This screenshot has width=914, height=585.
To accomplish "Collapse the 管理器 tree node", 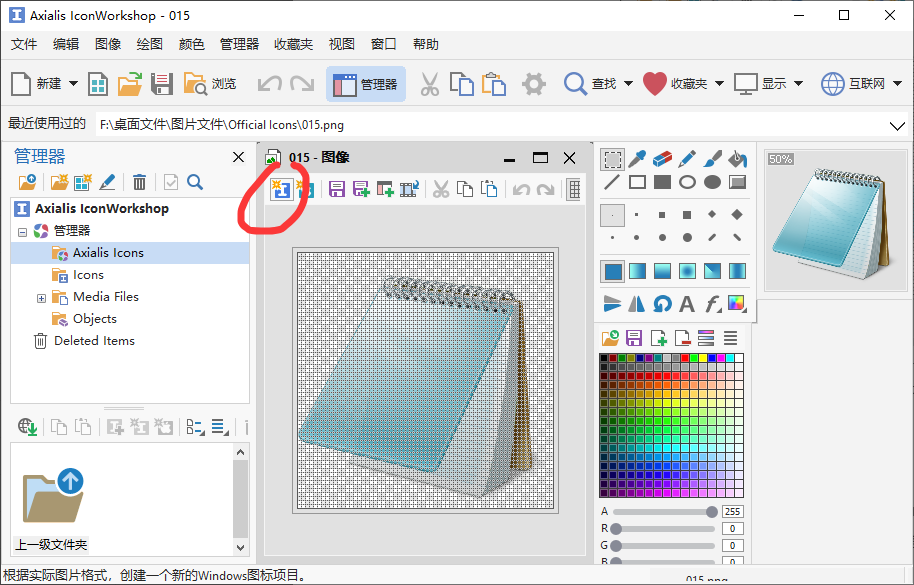I will [x=22, y=231].
